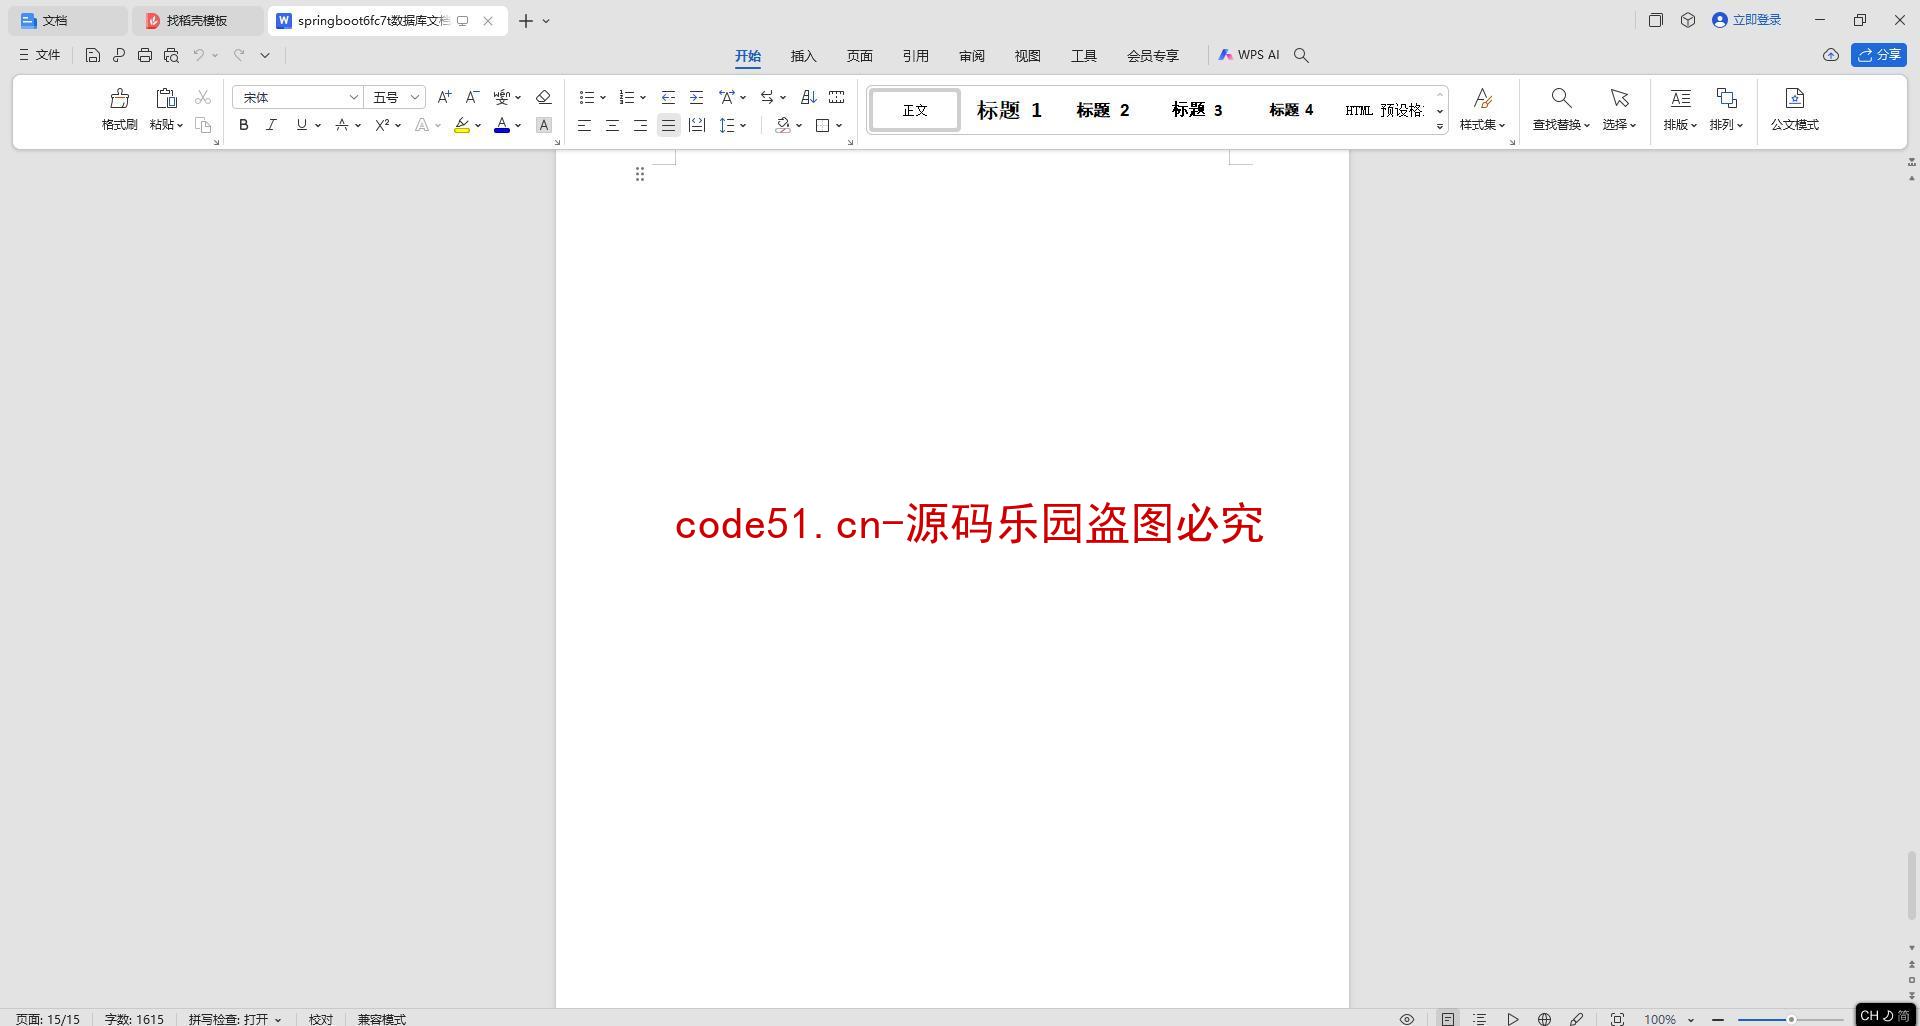1920x1026 pixels.
Task: Click the Print icon in quick toolbar
Action: click(x=145, y=55)
